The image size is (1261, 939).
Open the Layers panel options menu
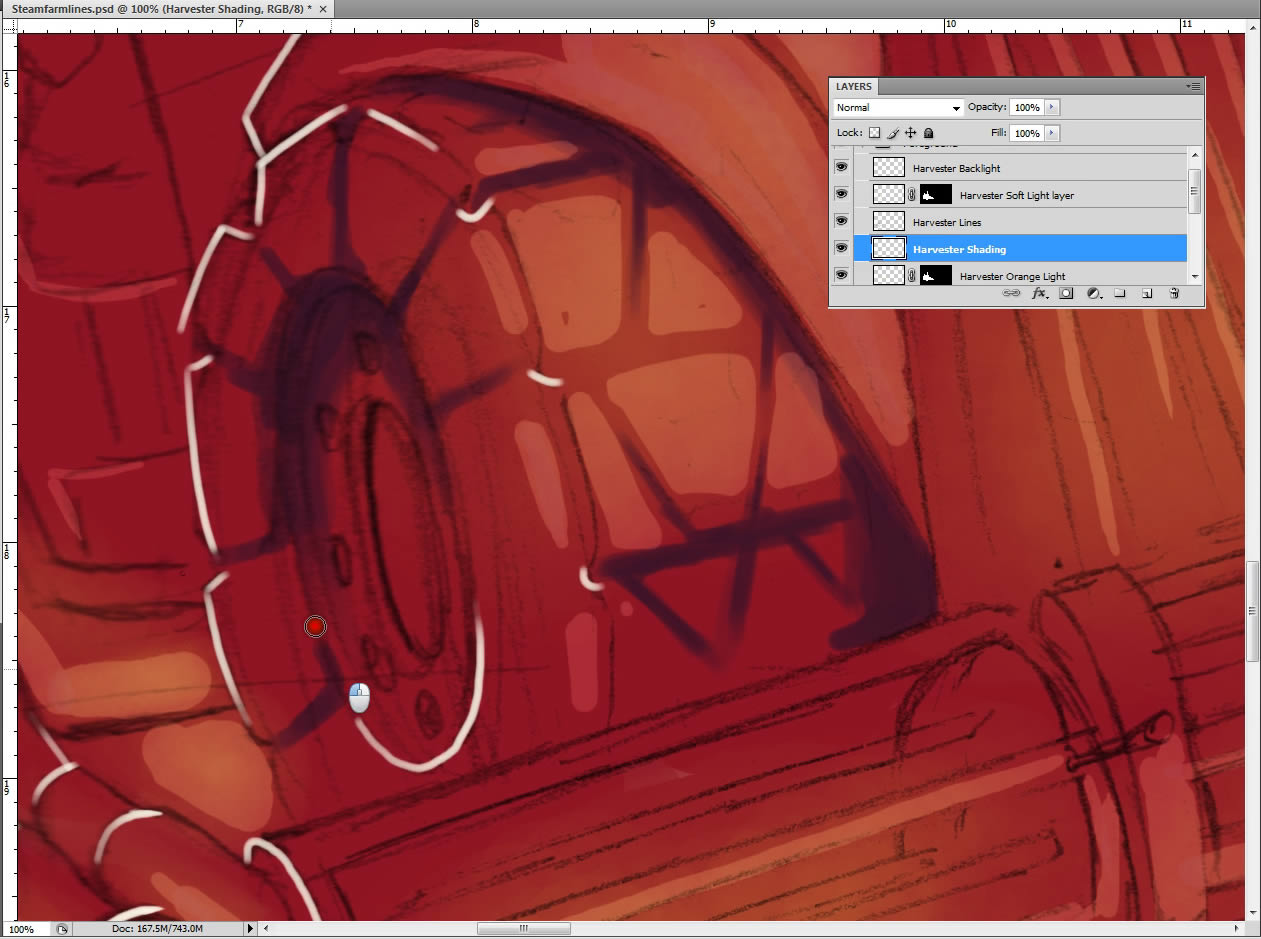tap(1193, 87)
